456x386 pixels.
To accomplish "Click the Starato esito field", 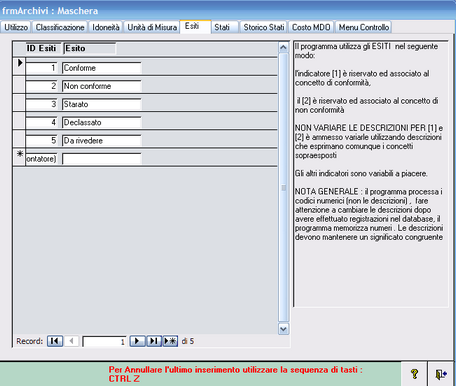I will pos(102,104).
